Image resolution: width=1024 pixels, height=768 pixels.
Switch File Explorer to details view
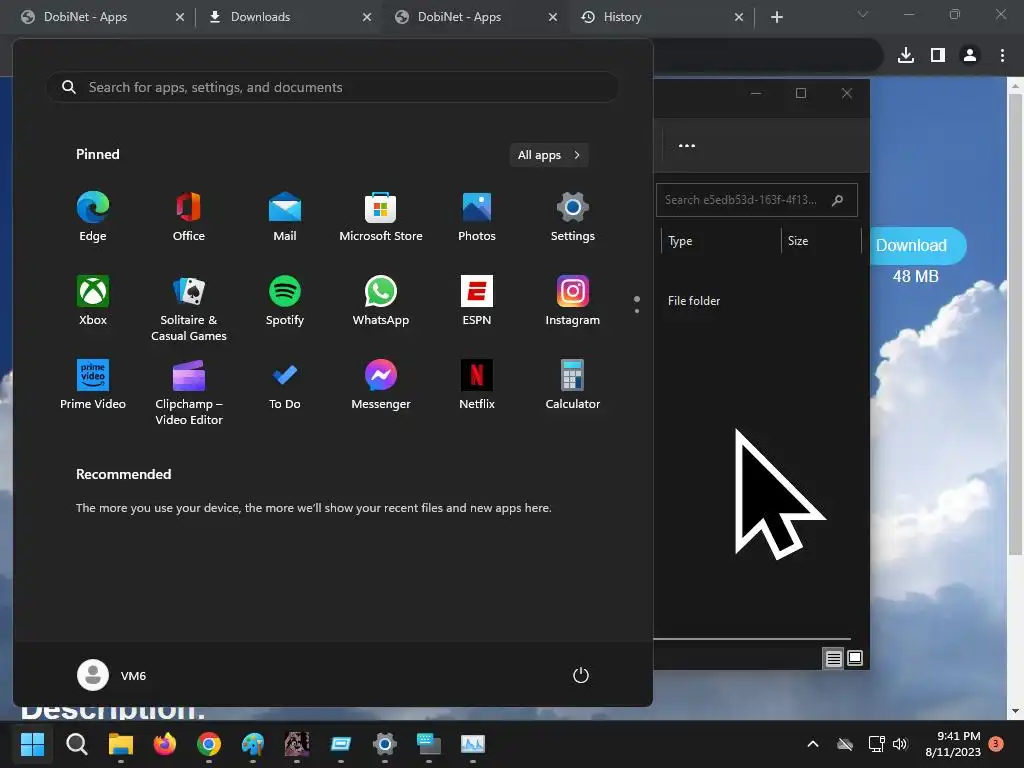(x=833, y=658)
